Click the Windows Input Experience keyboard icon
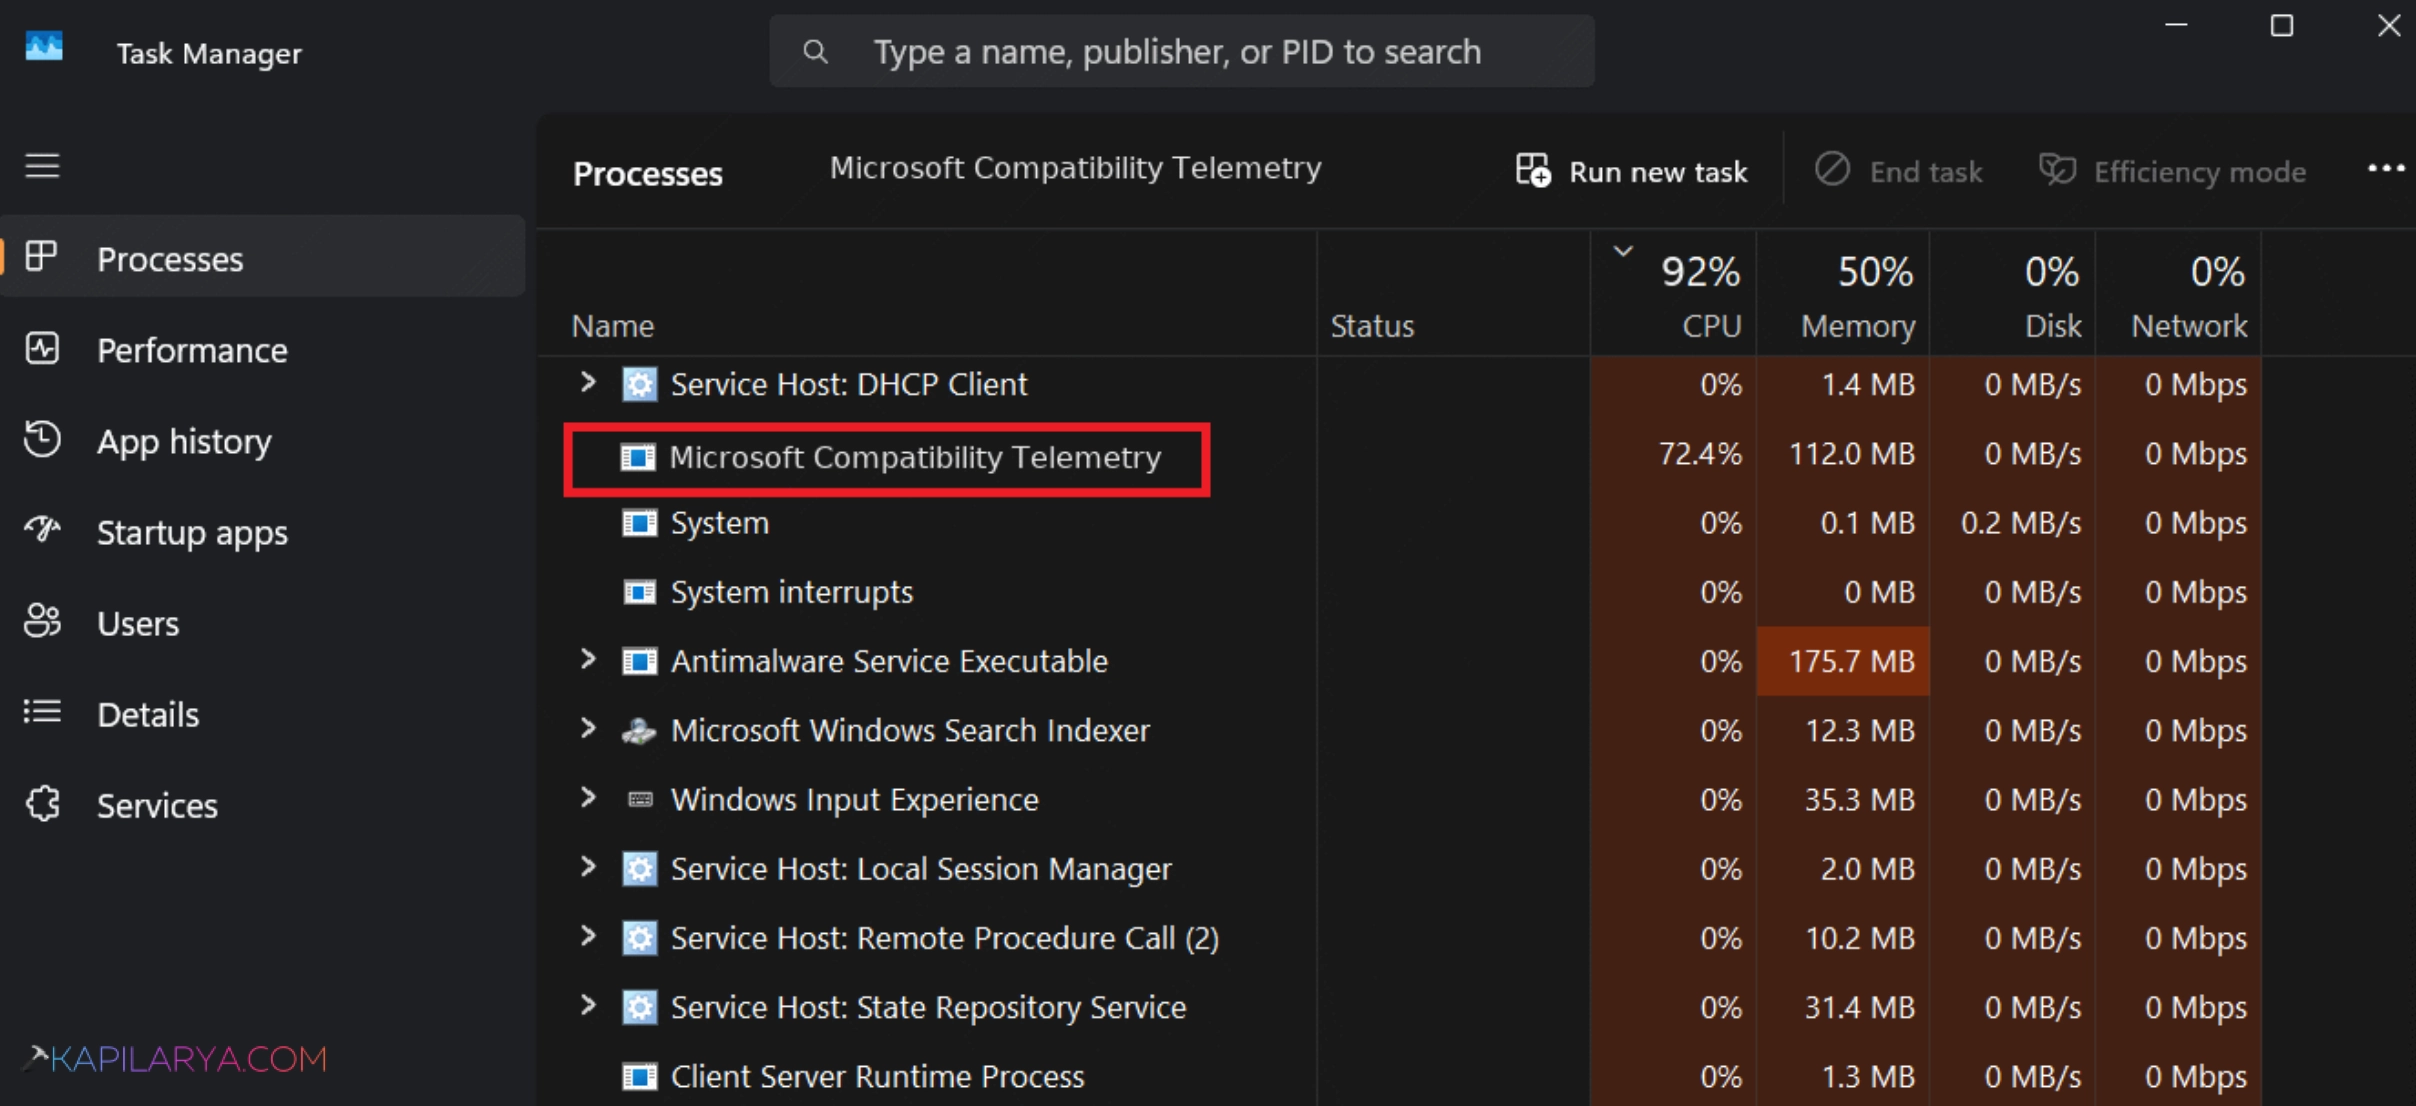The image size is (2416, 1106). (640, 799)
